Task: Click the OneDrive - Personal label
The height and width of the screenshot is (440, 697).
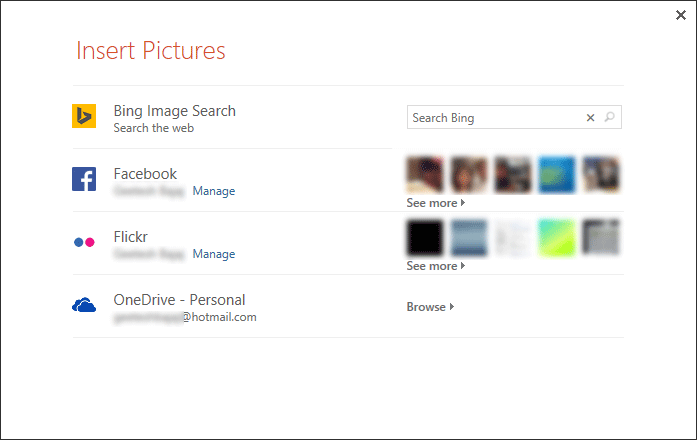Action: click(179, 300)
